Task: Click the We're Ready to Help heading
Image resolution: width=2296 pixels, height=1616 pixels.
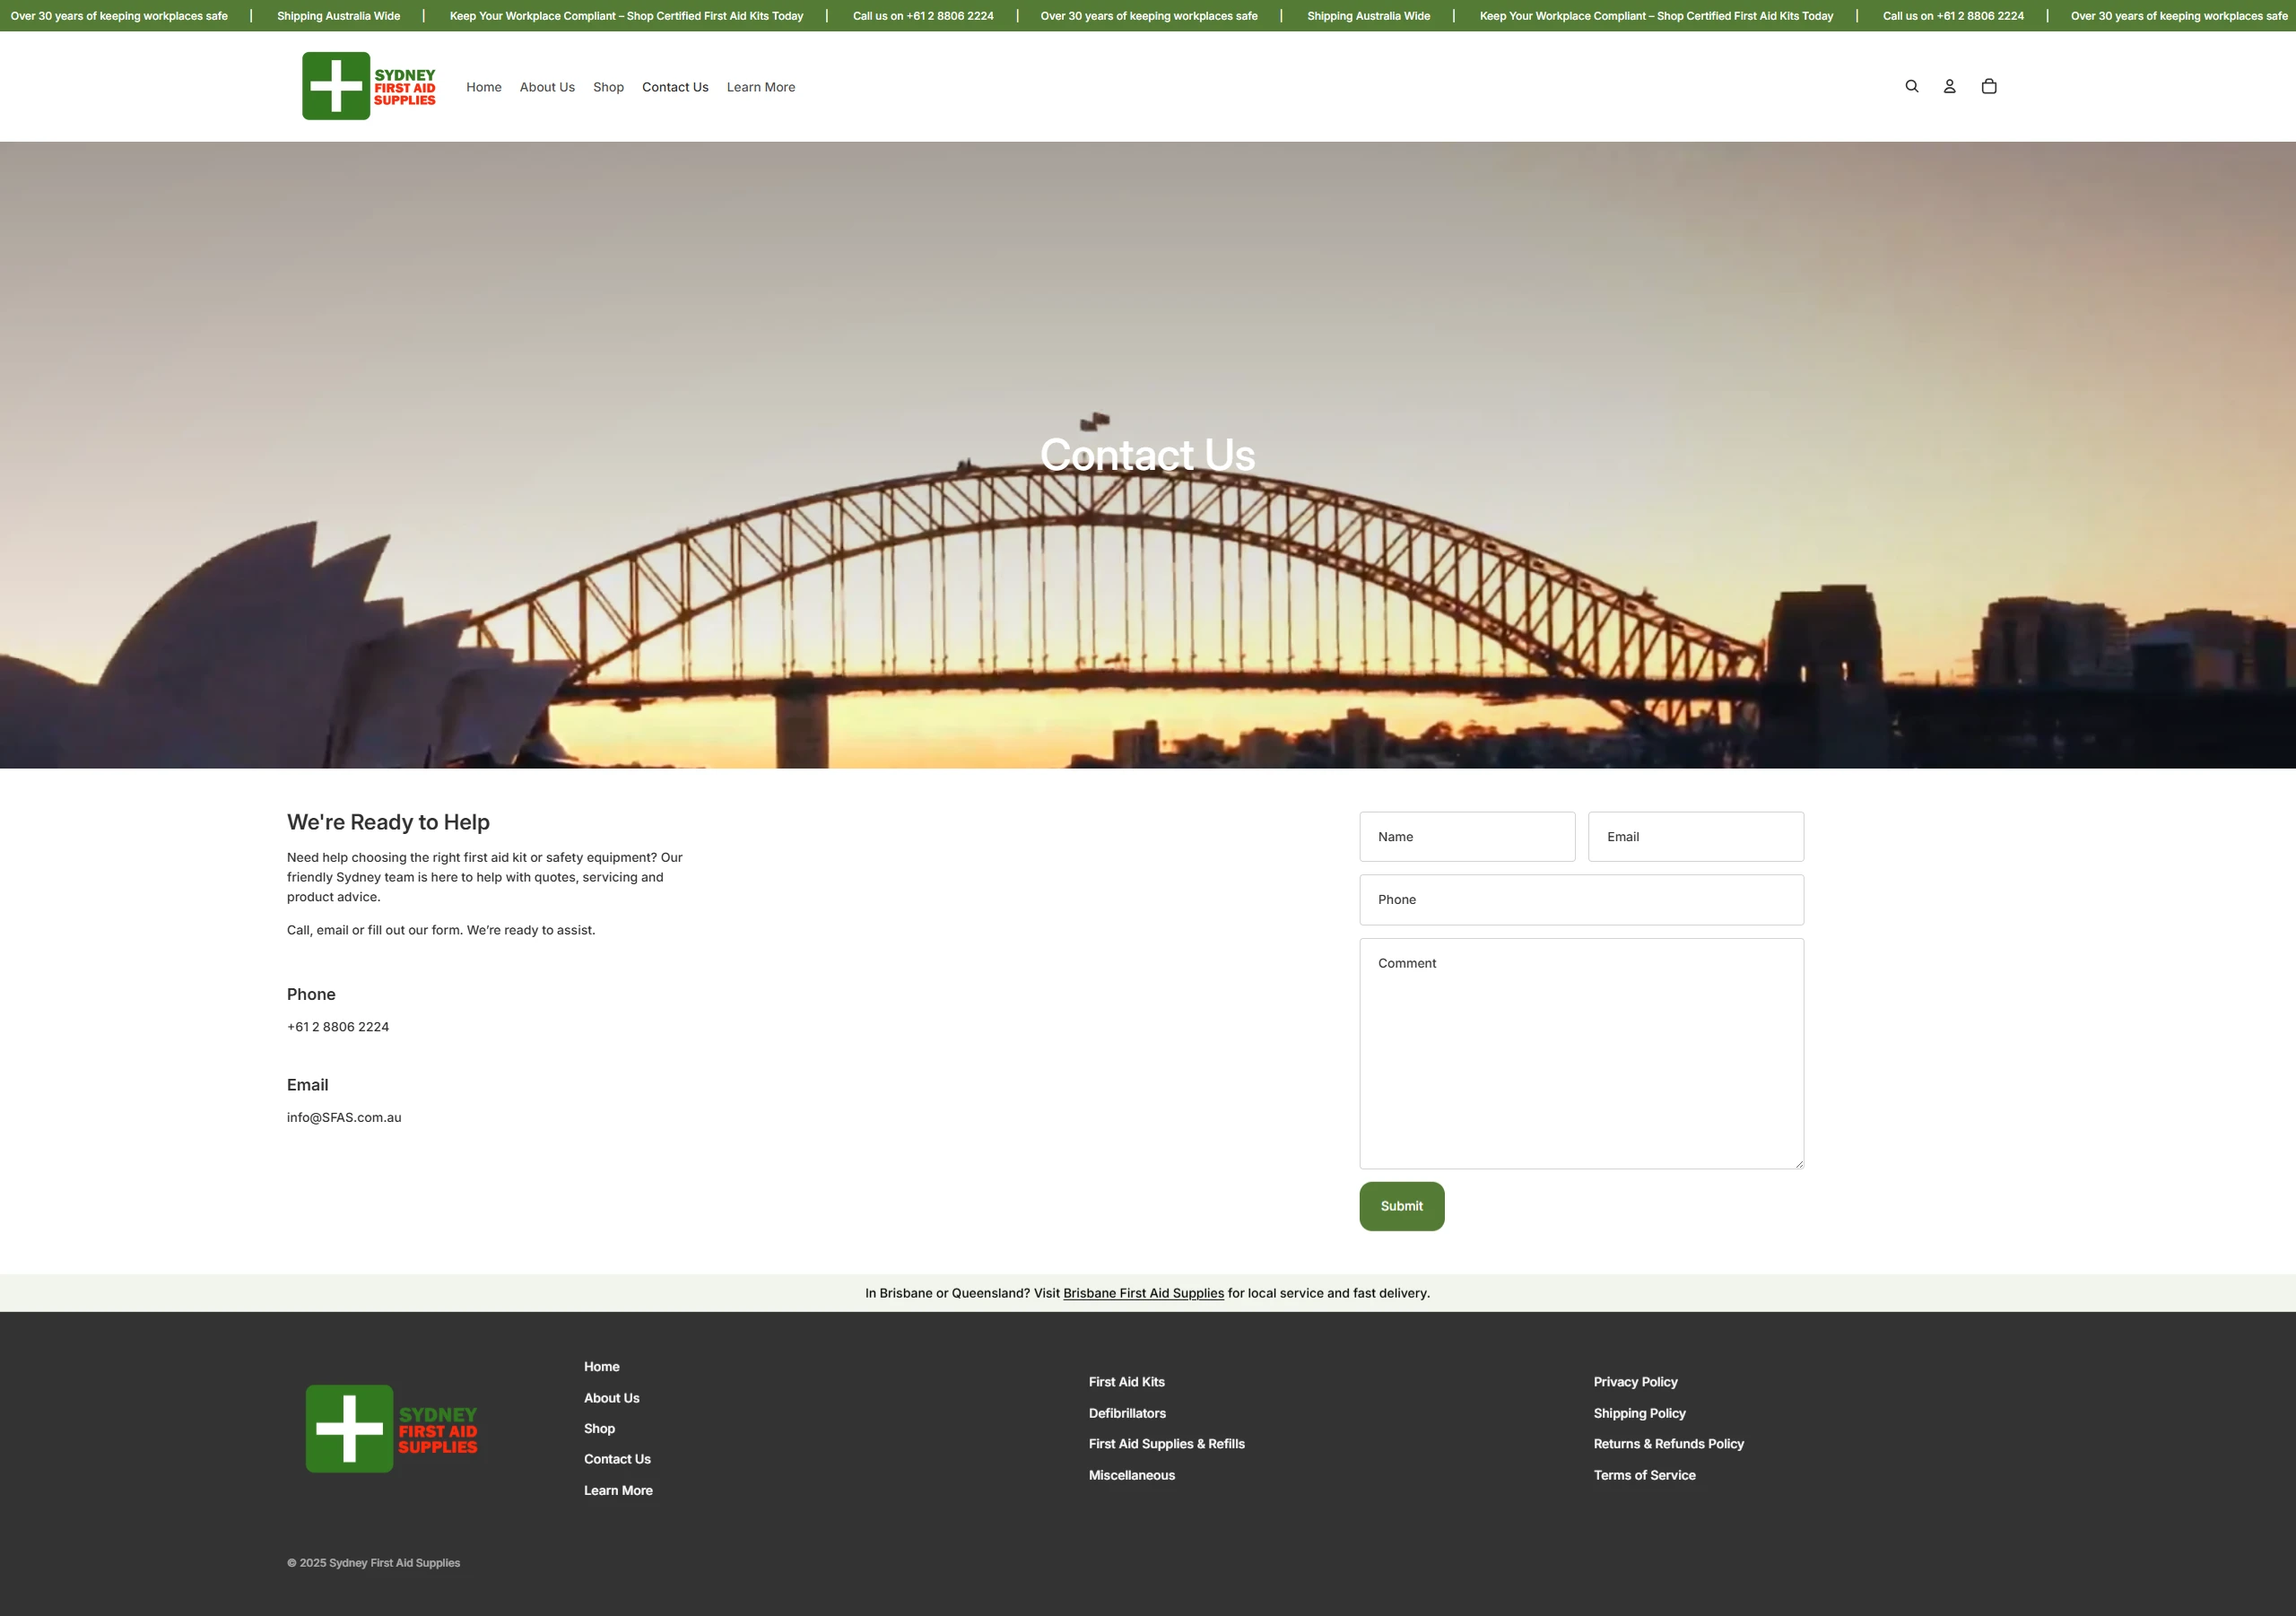Action: click(388, 822)
